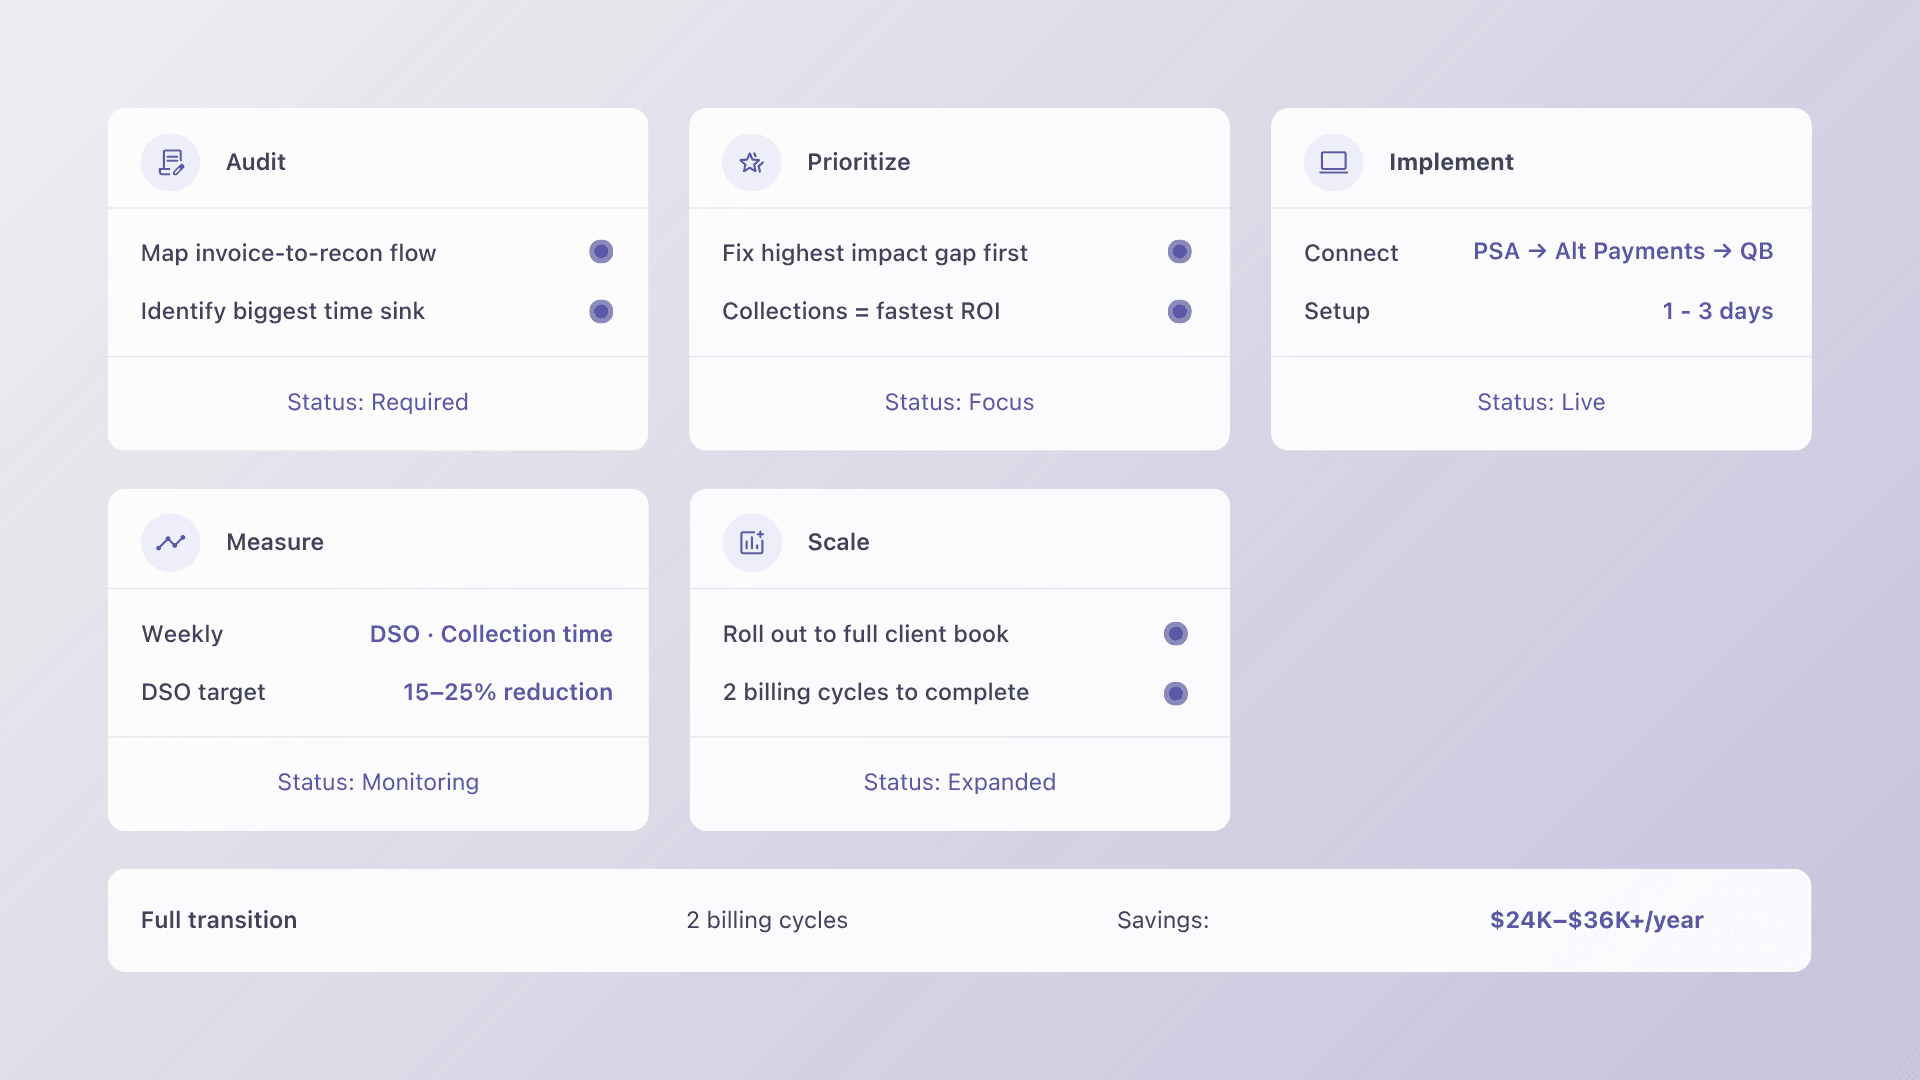1920x1080 pixels.
Task: Toggle the 2 billing cycles to complete dot
Action: pyautogui.click(x=1176, y=693)
